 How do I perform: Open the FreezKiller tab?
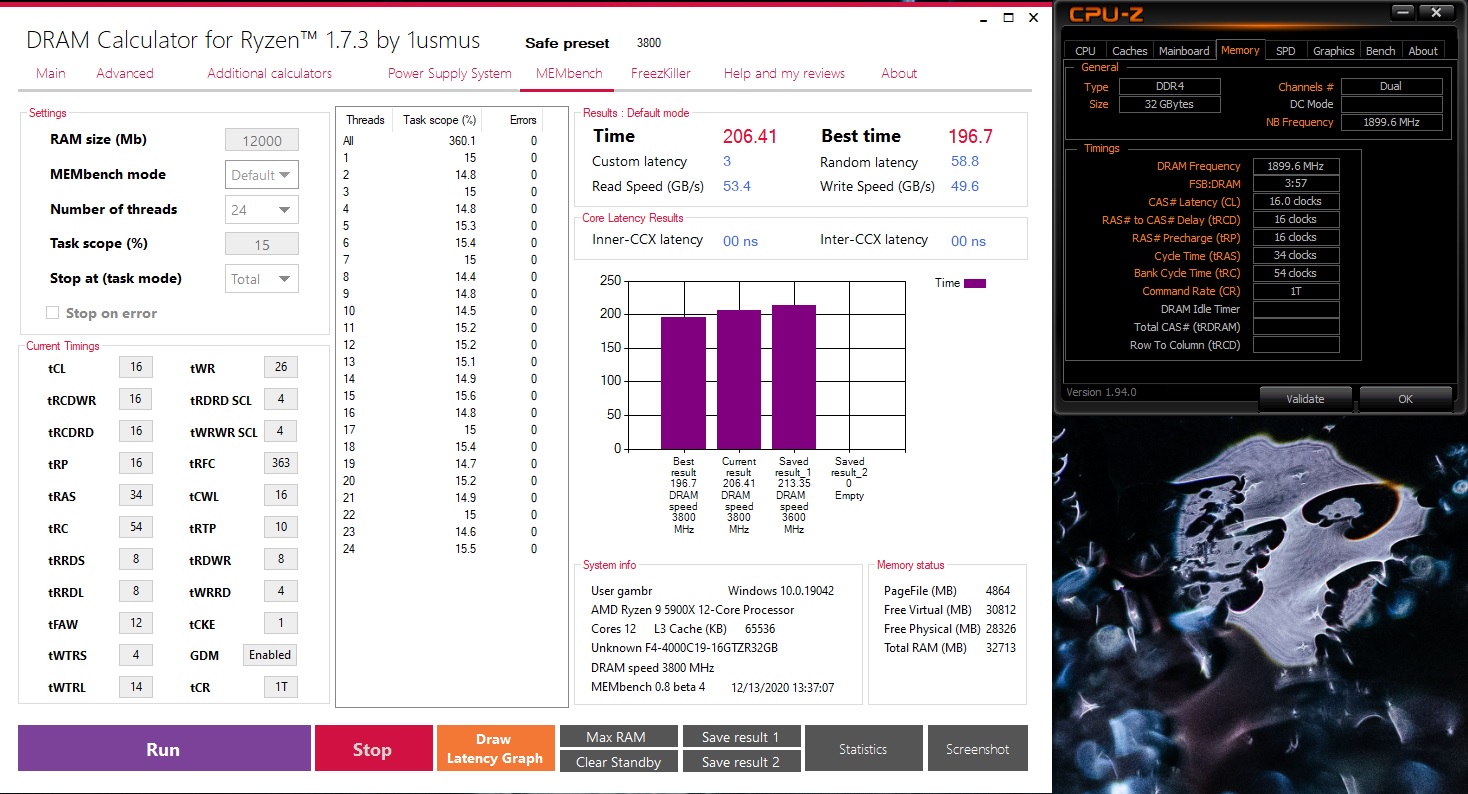tap(661, 73)
